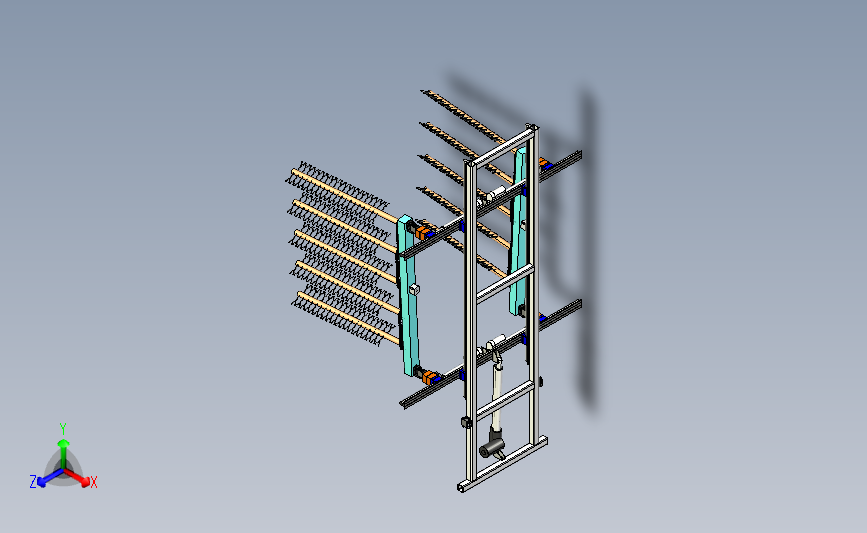The height and width of the screenshot is (533, 867).
Task: Select the base crossbar of the aluminum frame
Action: [x=502, y=464]
